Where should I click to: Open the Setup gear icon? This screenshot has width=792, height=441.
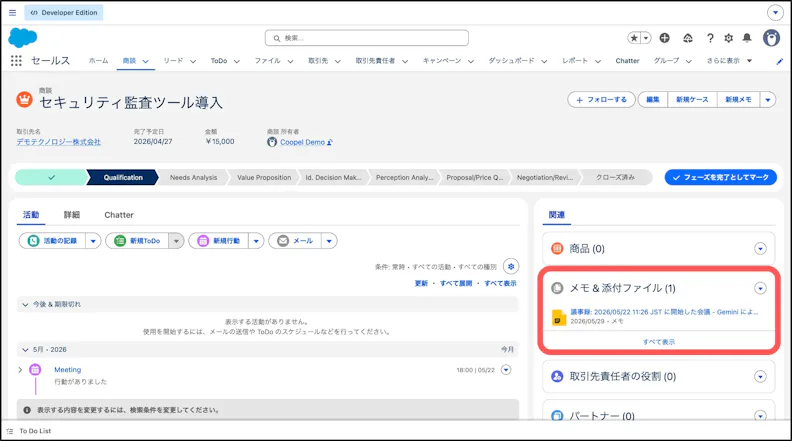click(728, 38)
